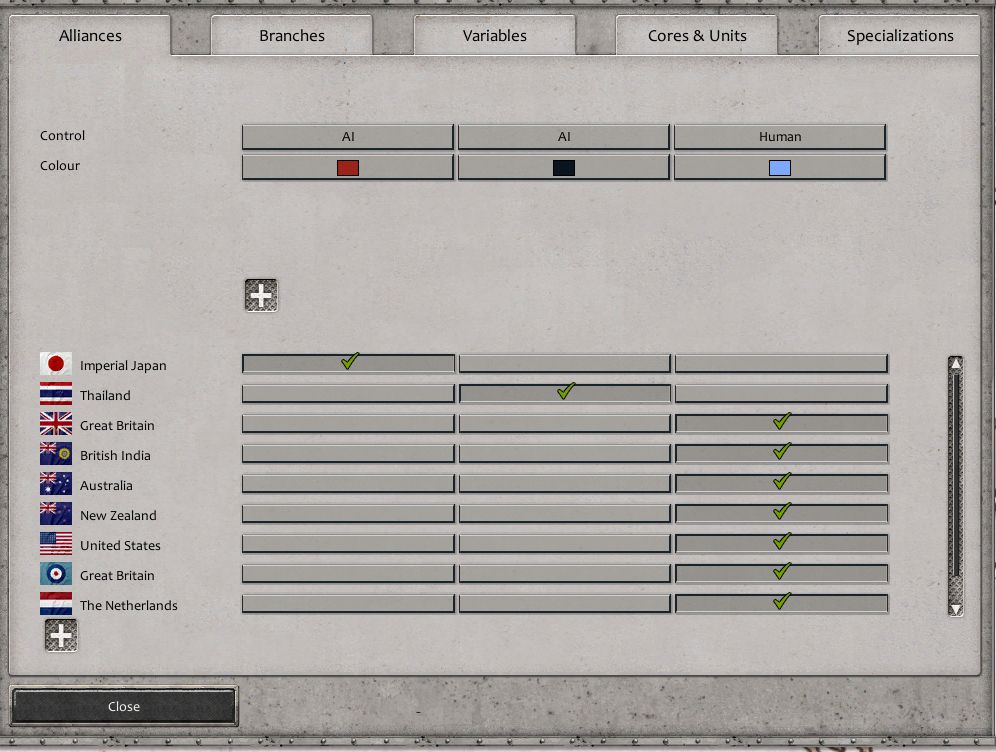Click the Australia flag icon
This screenshot has height=752, width=996.
56,484
